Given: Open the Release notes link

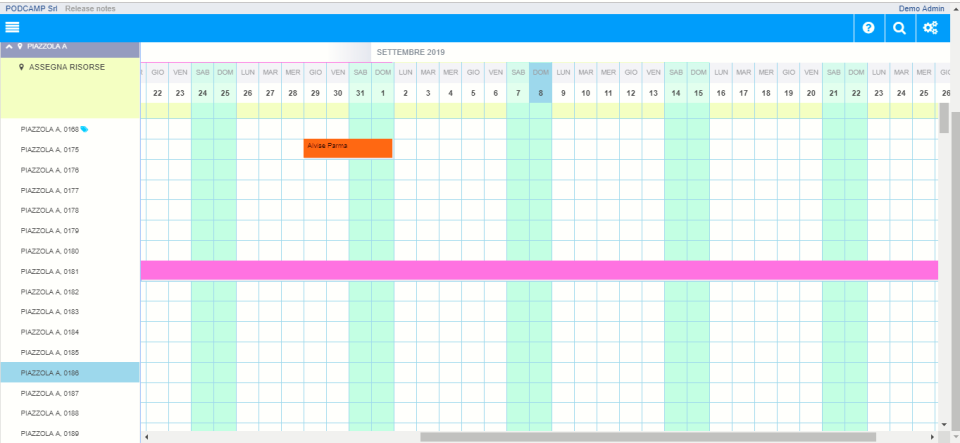Looking at the screenshot, I should point(90,9).
